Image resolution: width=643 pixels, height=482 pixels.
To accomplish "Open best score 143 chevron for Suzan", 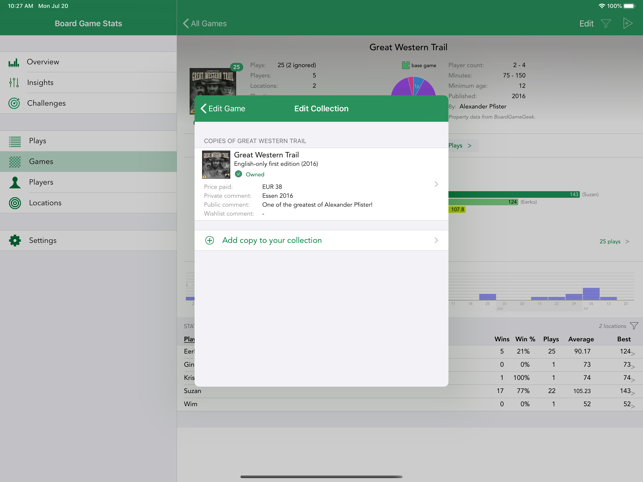I will tap(633, 393).
